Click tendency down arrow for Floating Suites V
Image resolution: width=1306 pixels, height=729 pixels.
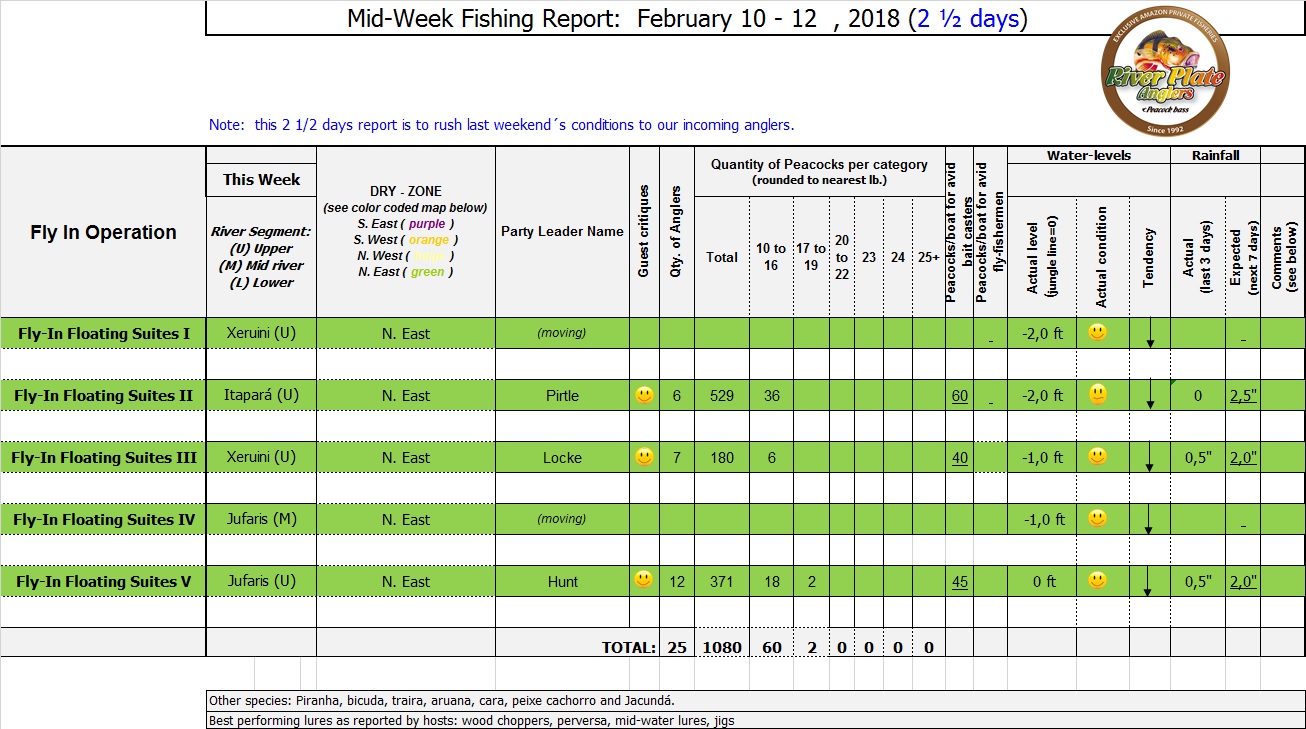pos(1150,582)
